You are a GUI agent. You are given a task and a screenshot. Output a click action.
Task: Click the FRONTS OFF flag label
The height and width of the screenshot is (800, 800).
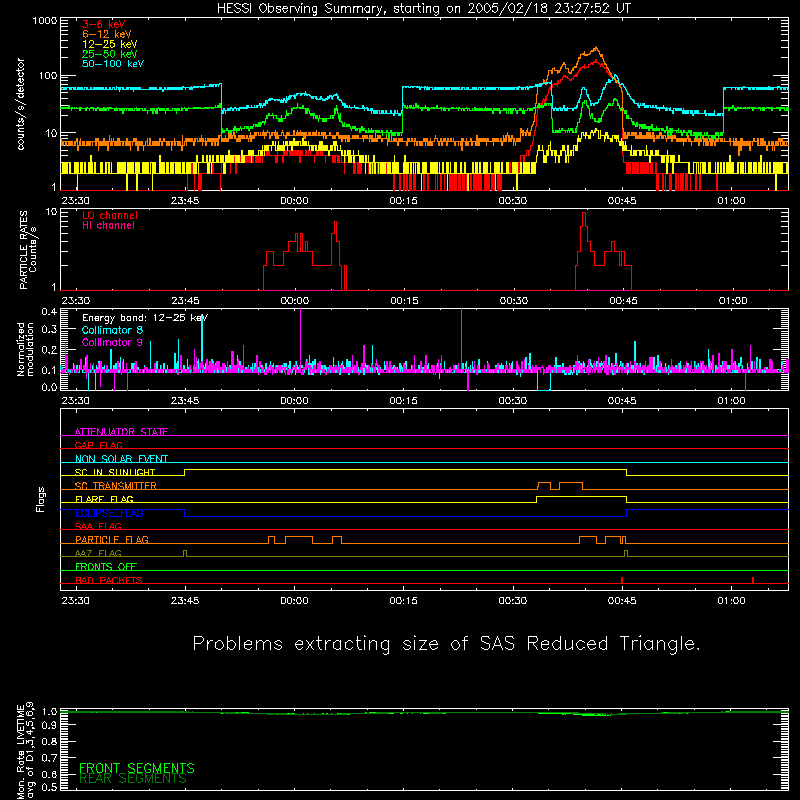tap(106, 567)
